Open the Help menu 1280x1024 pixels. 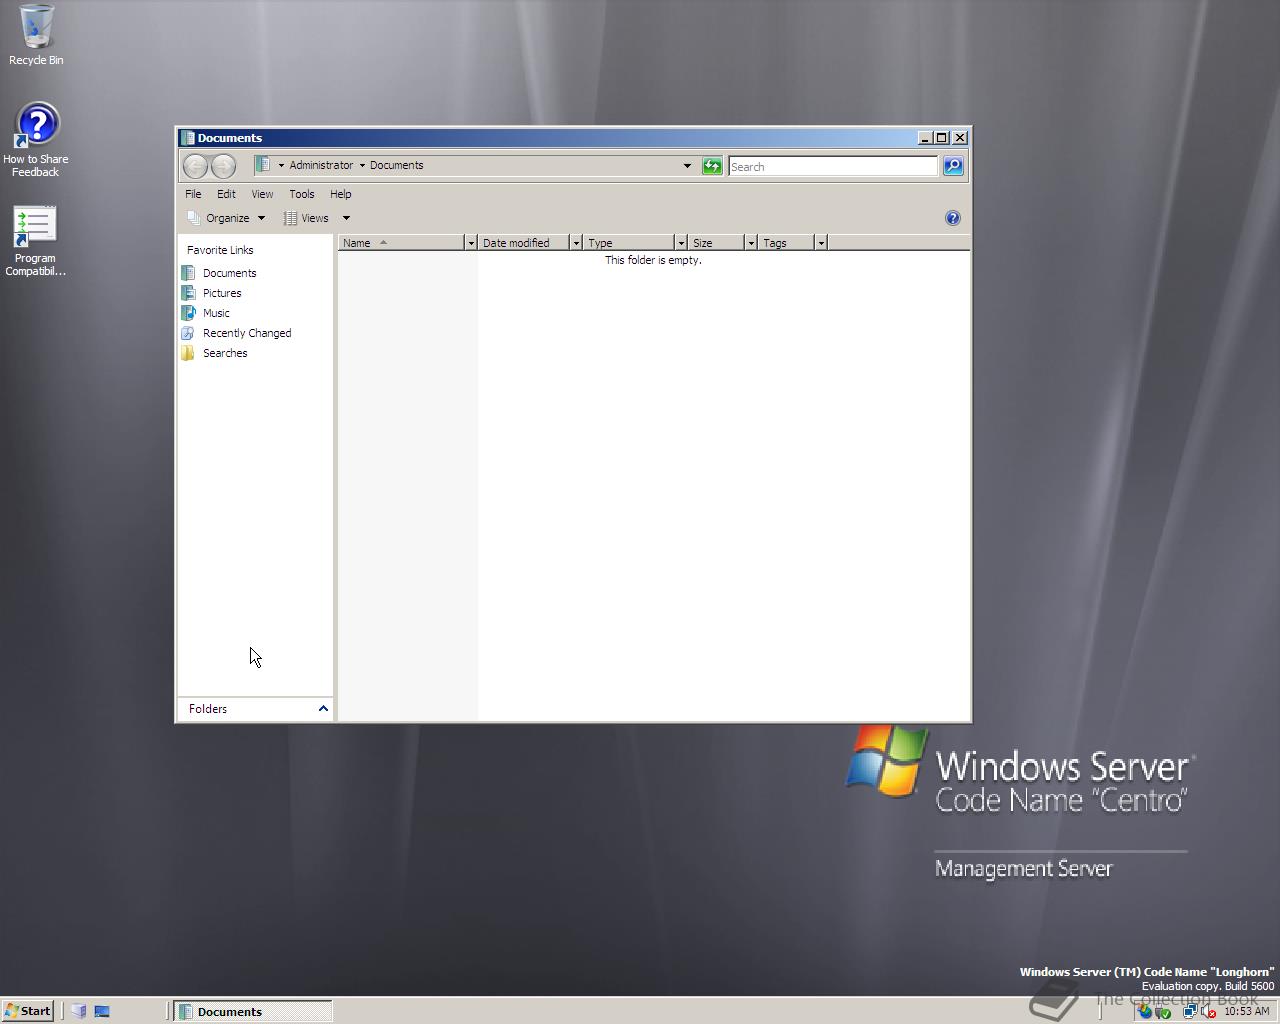point(341,194)
